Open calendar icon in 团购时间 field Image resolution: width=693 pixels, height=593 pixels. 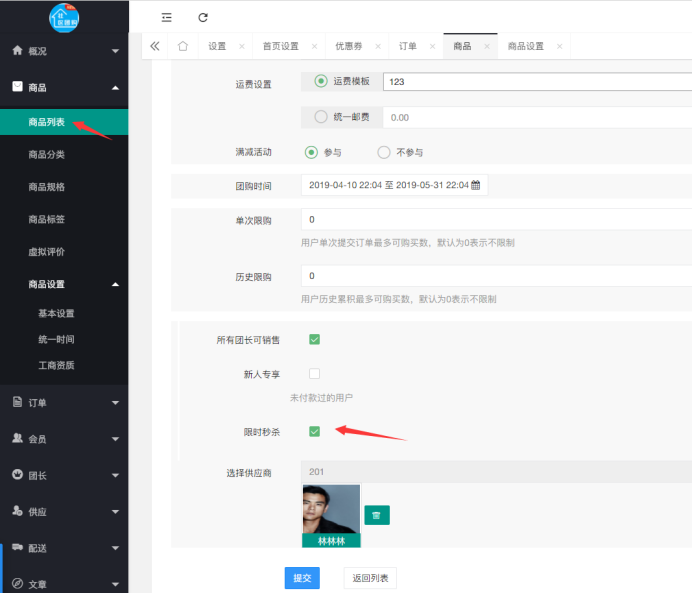pos(476,185)
